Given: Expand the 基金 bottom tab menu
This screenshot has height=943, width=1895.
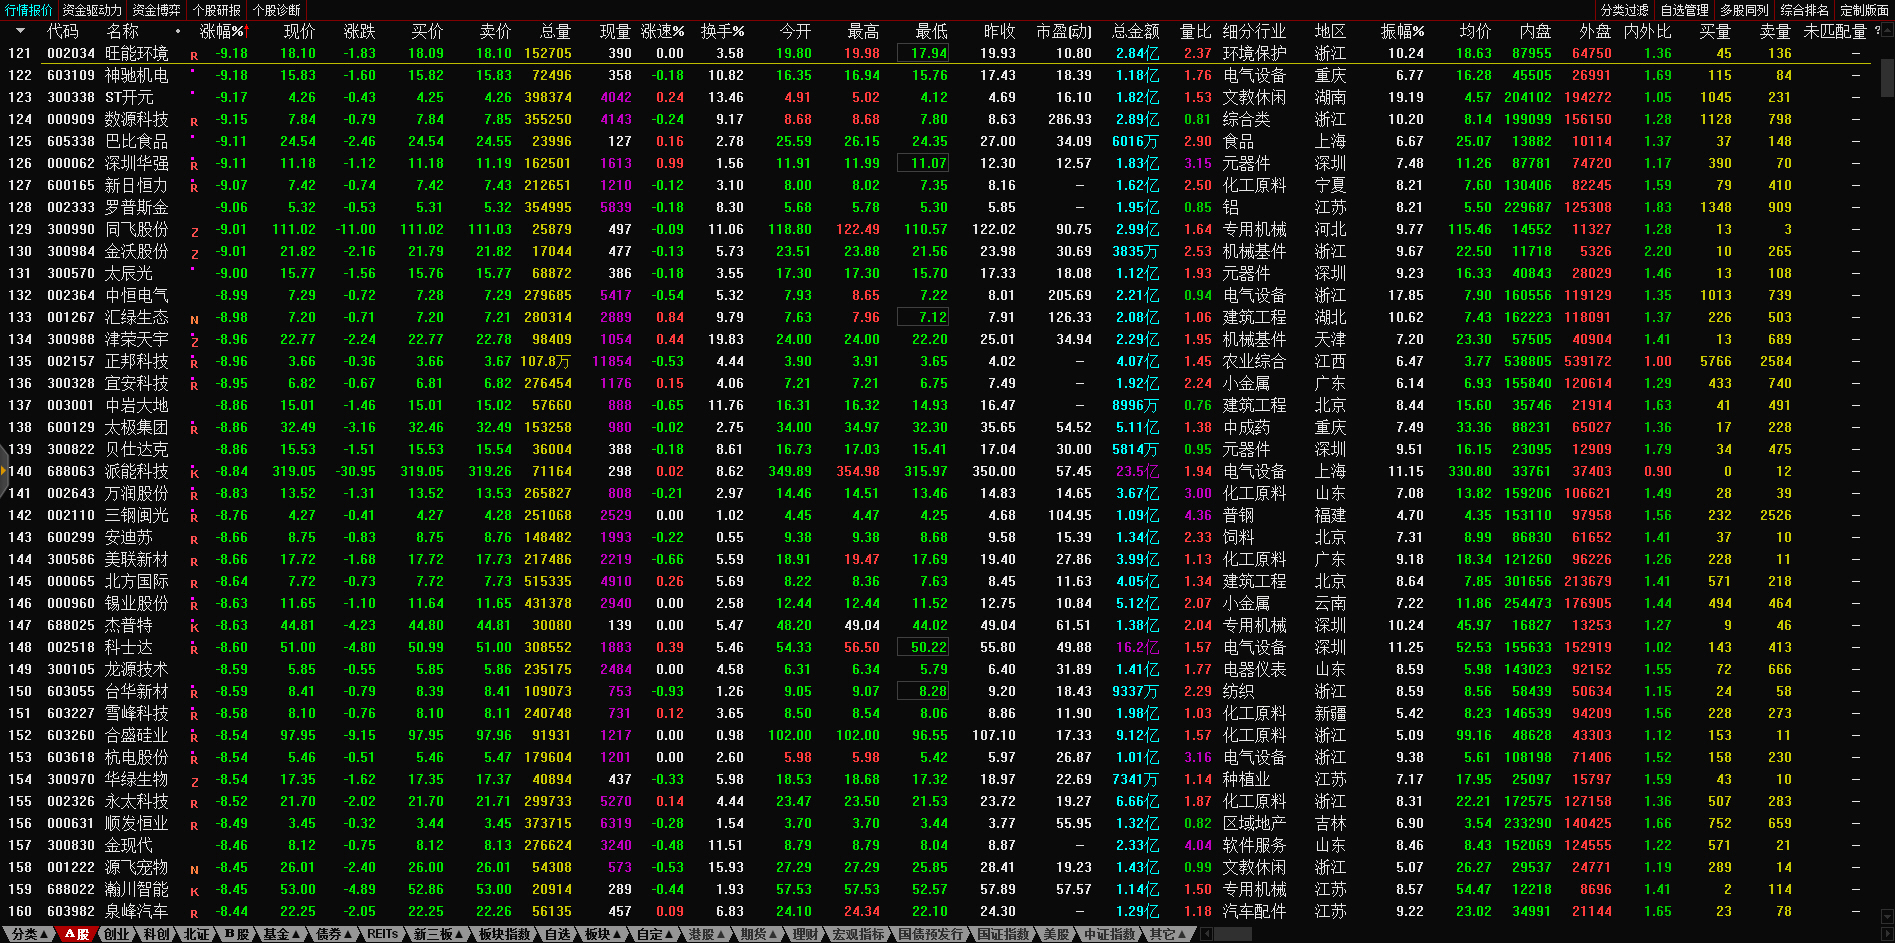Looking at the screenshot, I should 281,934.
